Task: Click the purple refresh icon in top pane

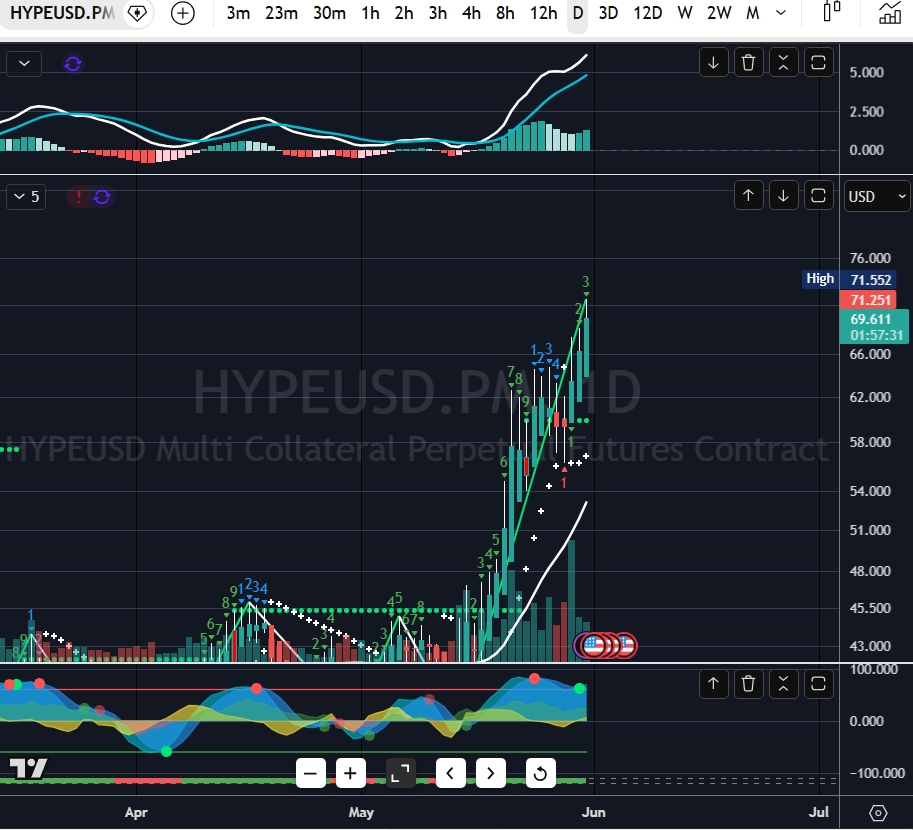Action: pos(73,63)
